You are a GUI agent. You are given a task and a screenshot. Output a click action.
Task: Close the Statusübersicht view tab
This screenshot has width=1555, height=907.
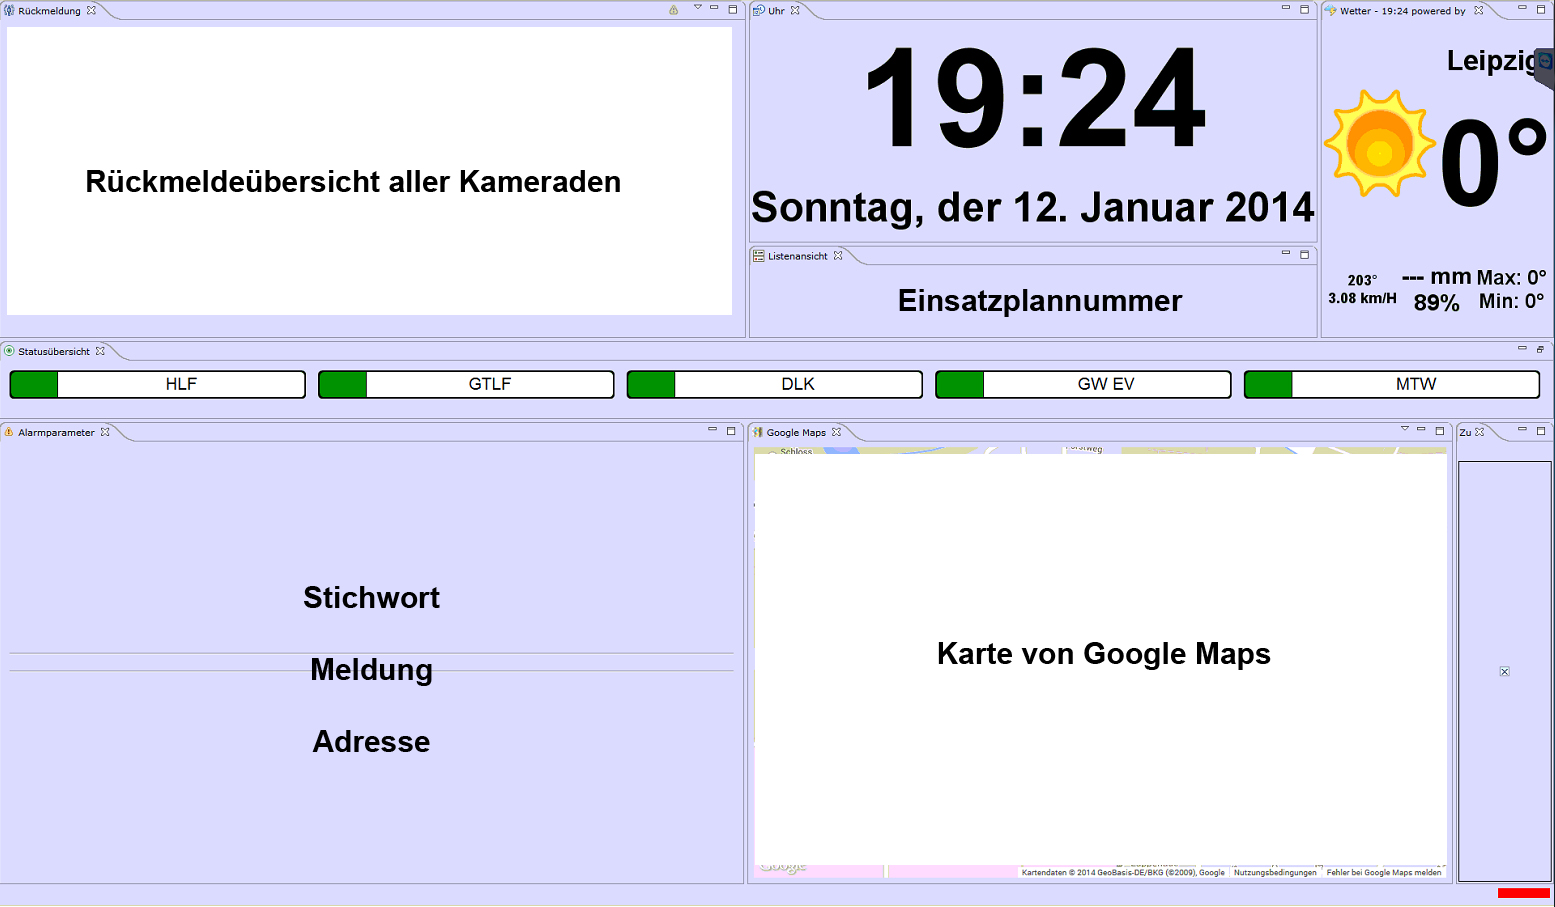click(x=100, y=351)
